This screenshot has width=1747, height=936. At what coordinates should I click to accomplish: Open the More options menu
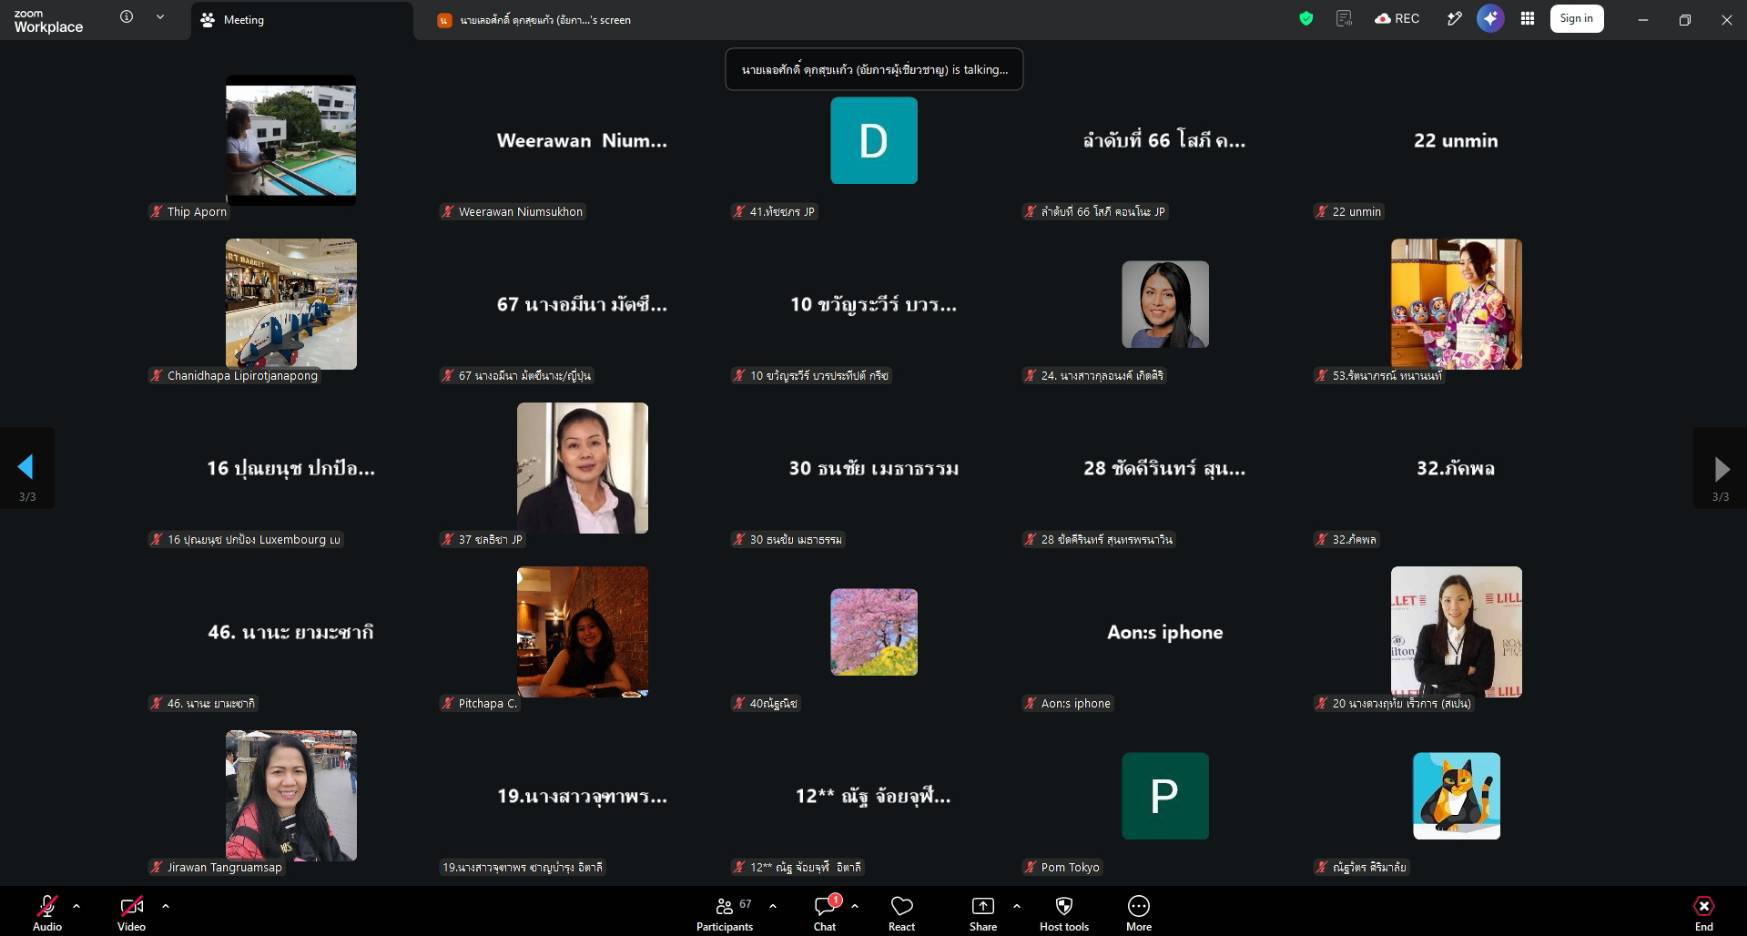click(x=1139, y=913)
